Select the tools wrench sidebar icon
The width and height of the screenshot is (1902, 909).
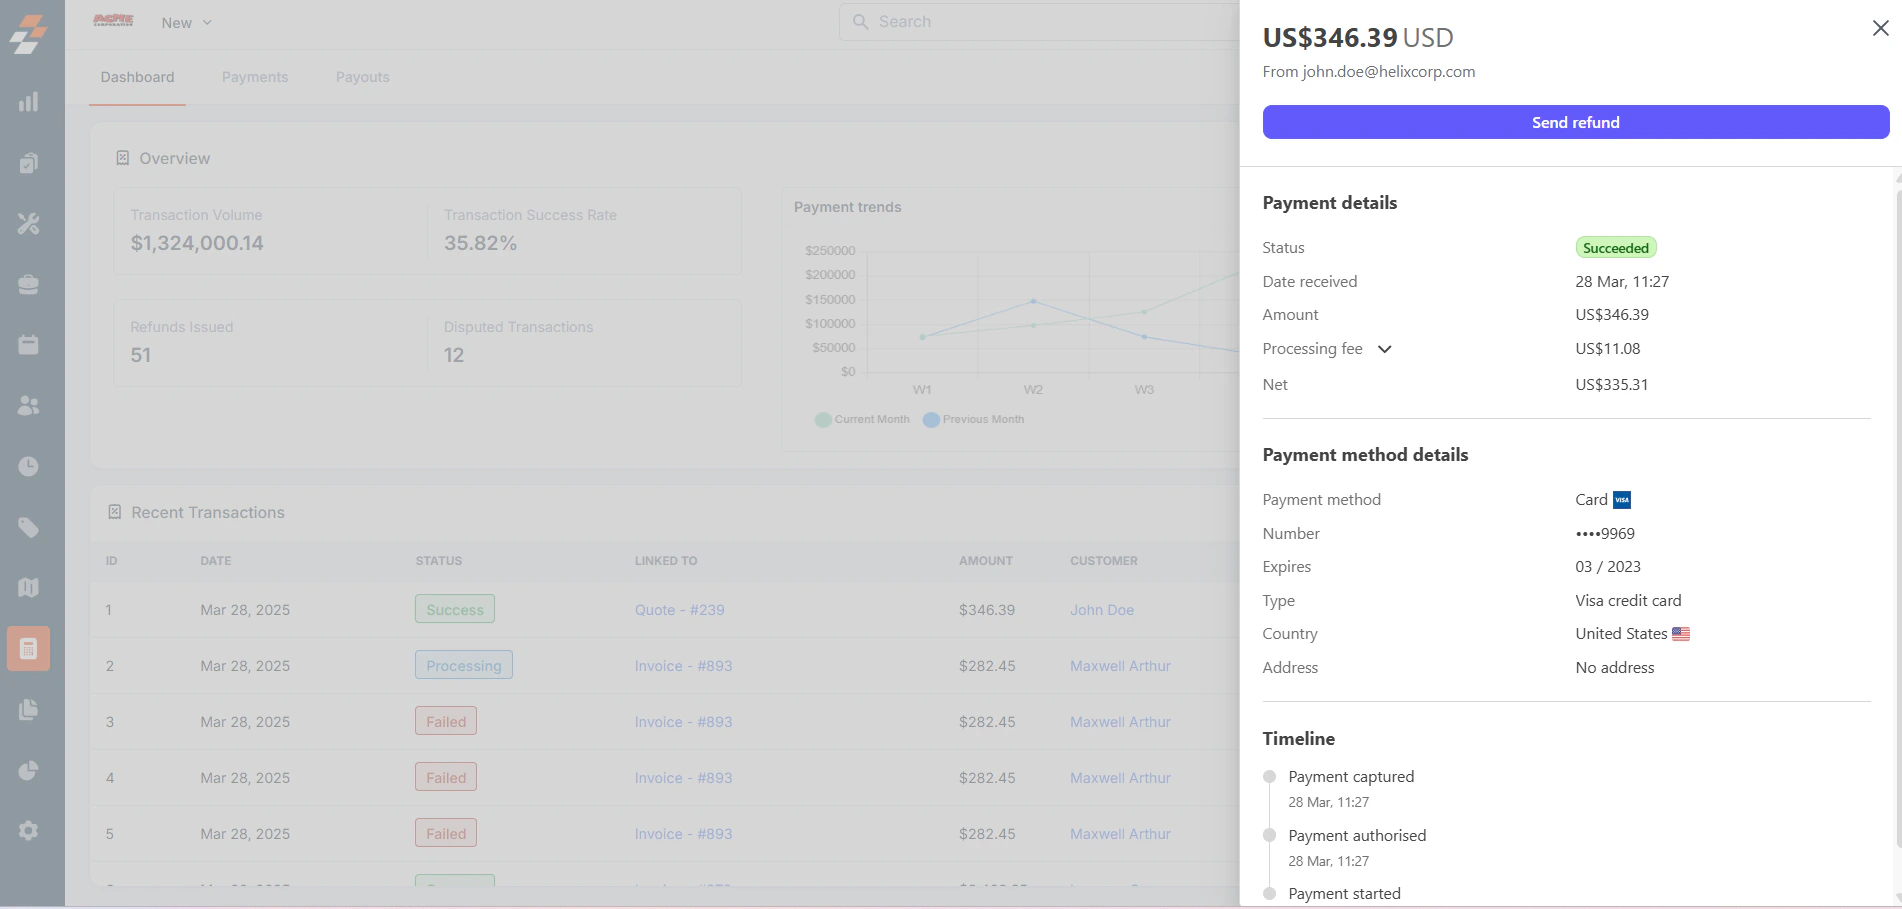click(x=28, y=224)
